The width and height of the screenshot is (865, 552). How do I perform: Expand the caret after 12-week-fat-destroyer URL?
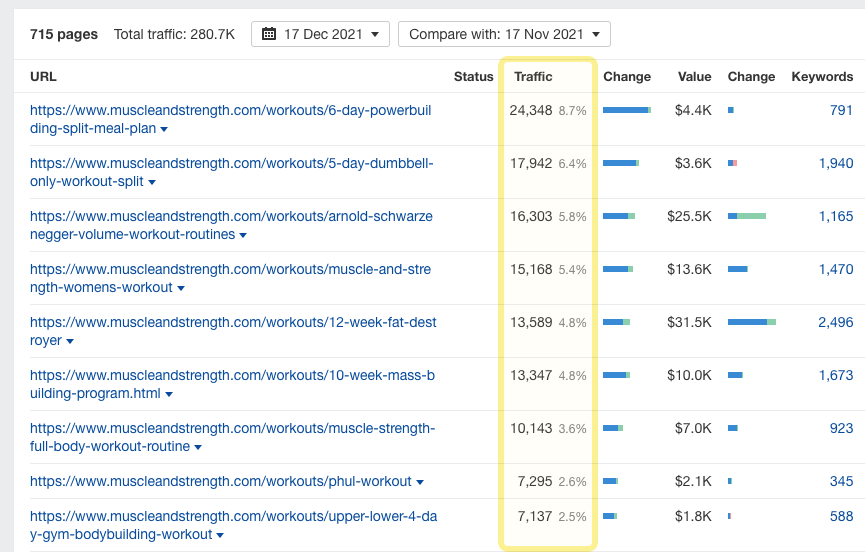pos(70,342)
